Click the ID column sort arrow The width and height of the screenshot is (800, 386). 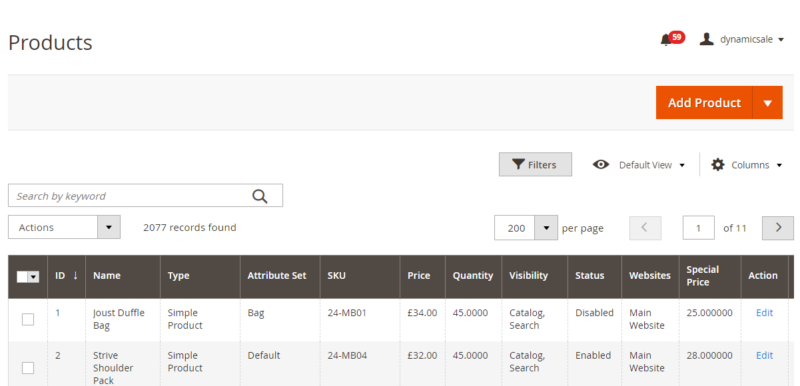tap(76, 275)
